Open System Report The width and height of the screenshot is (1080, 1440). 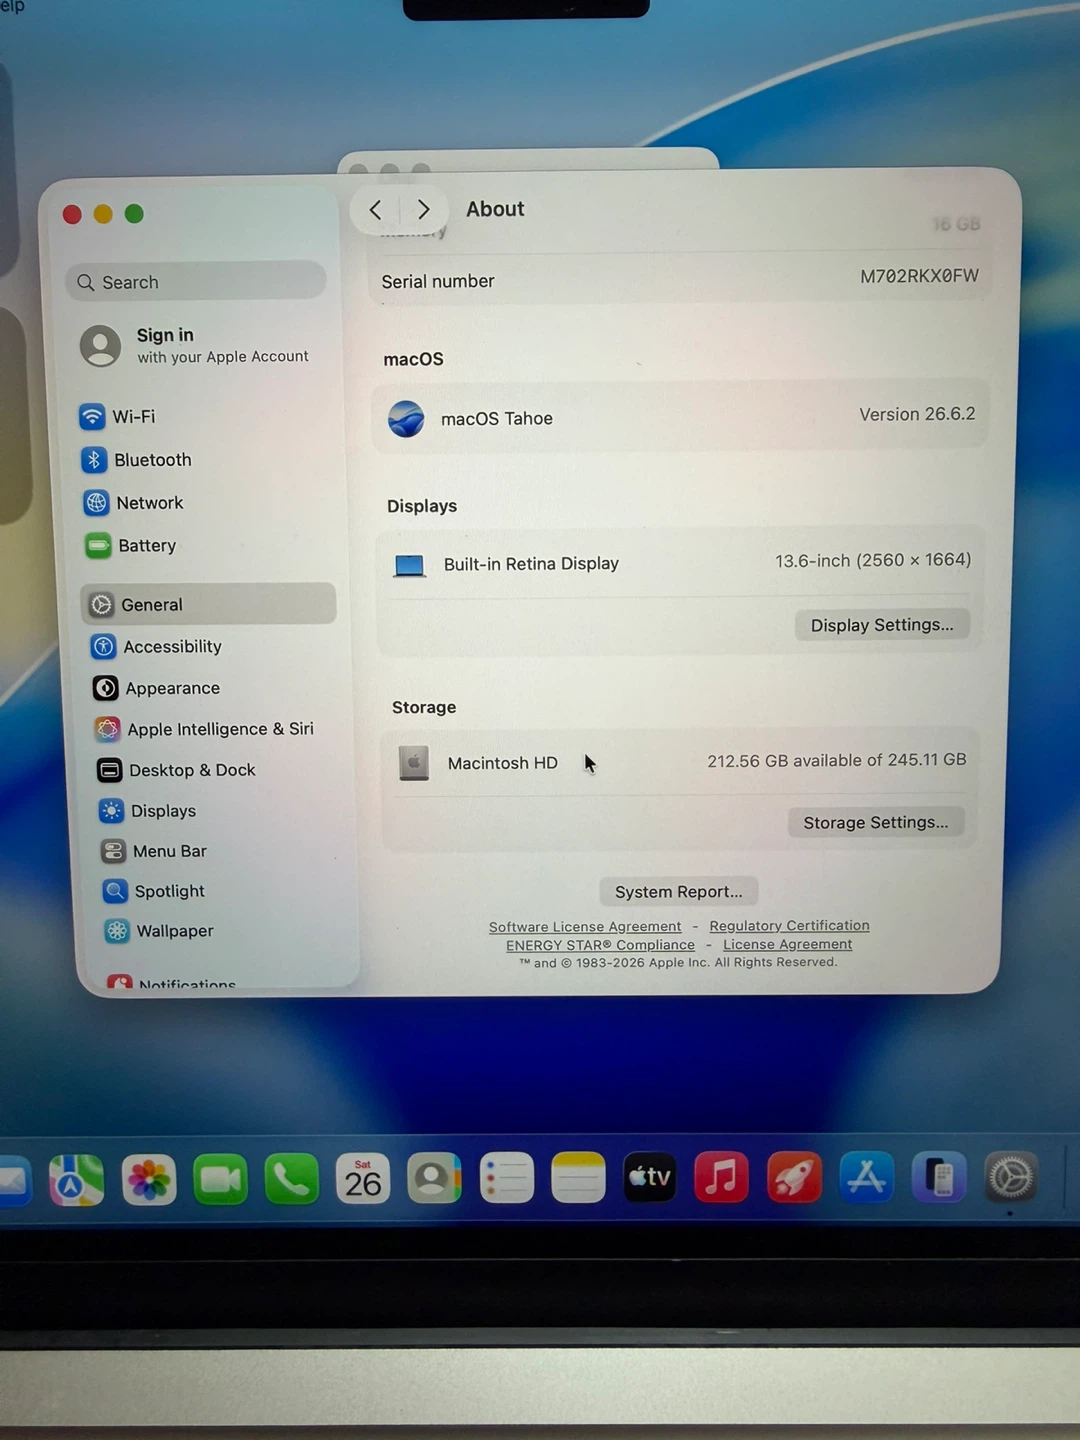[x=678, y=891]
